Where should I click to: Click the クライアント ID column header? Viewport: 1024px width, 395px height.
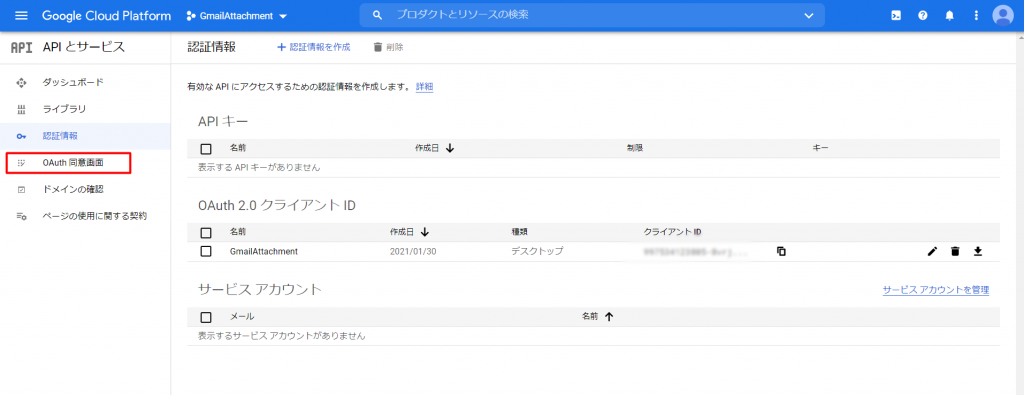tap(672, 232)
